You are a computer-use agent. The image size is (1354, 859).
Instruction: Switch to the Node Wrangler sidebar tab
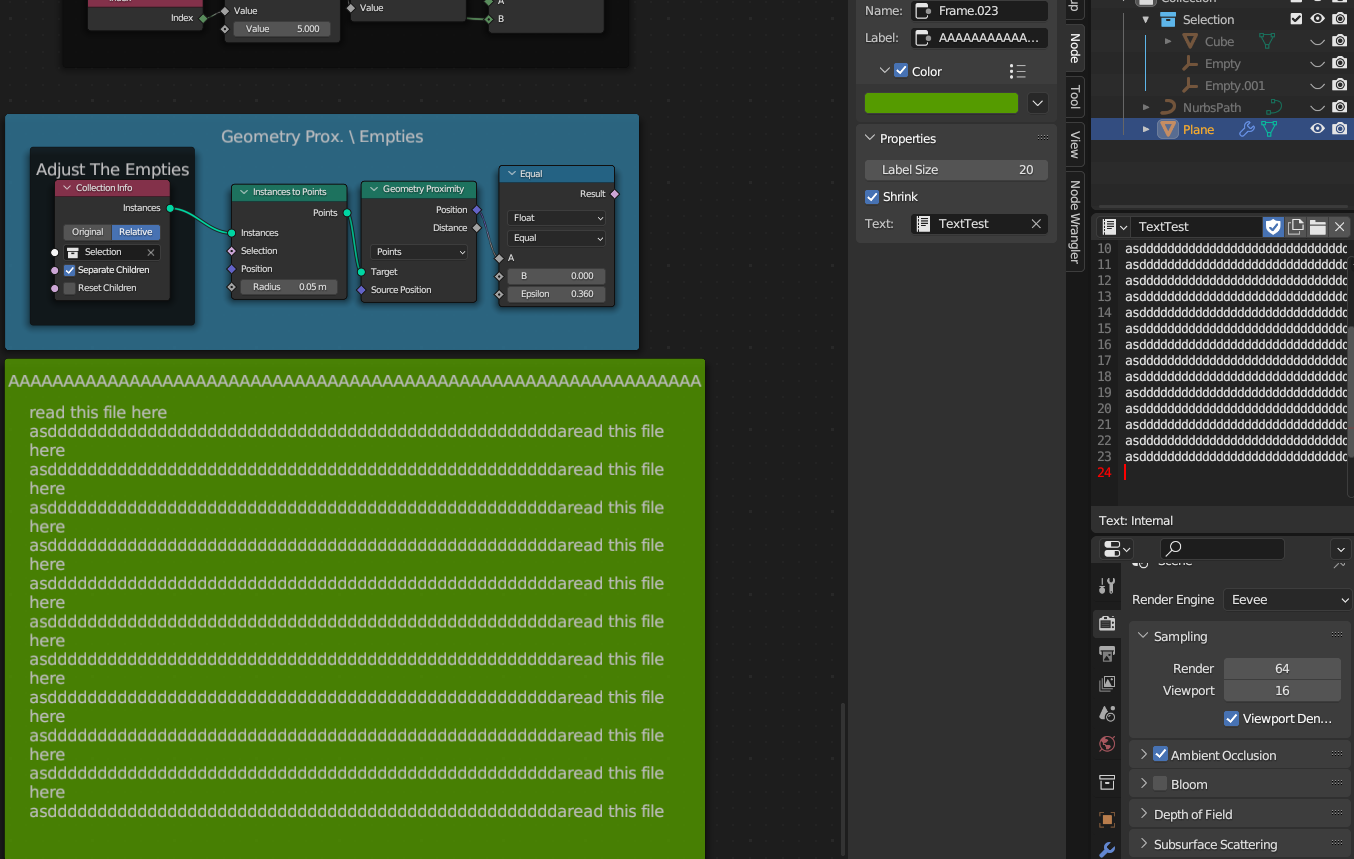pos(1075,221)
